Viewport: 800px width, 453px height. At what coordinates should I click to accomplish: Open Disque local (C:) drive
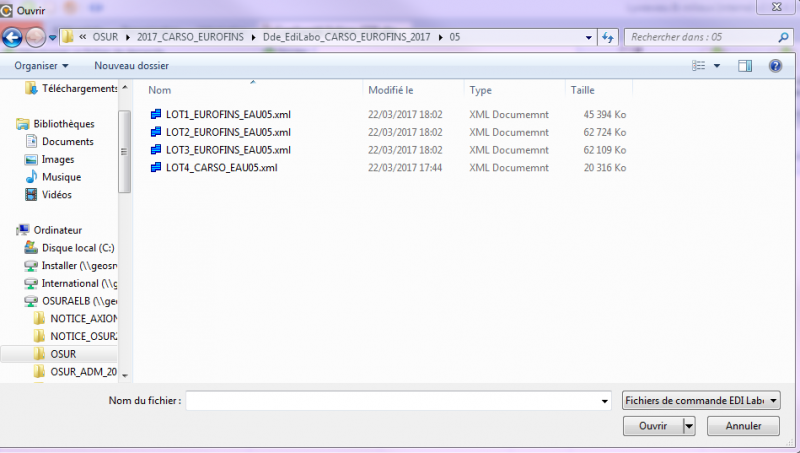[76, 248]
